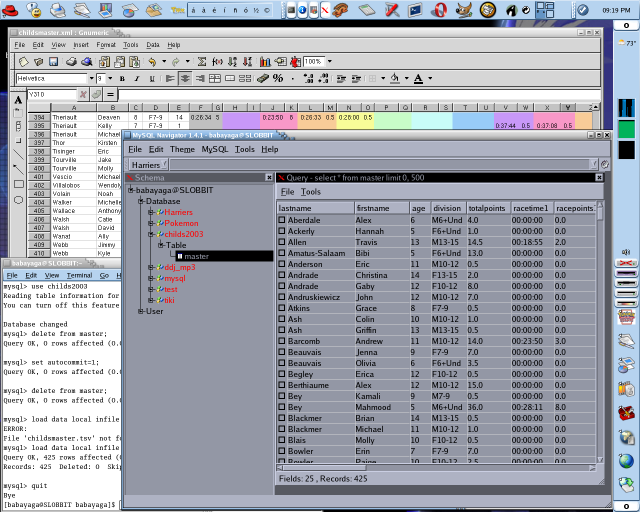Select the ellipse drawing tool in Gnumeric
Viewport: 640px width, 512px height.
point(18,200)
